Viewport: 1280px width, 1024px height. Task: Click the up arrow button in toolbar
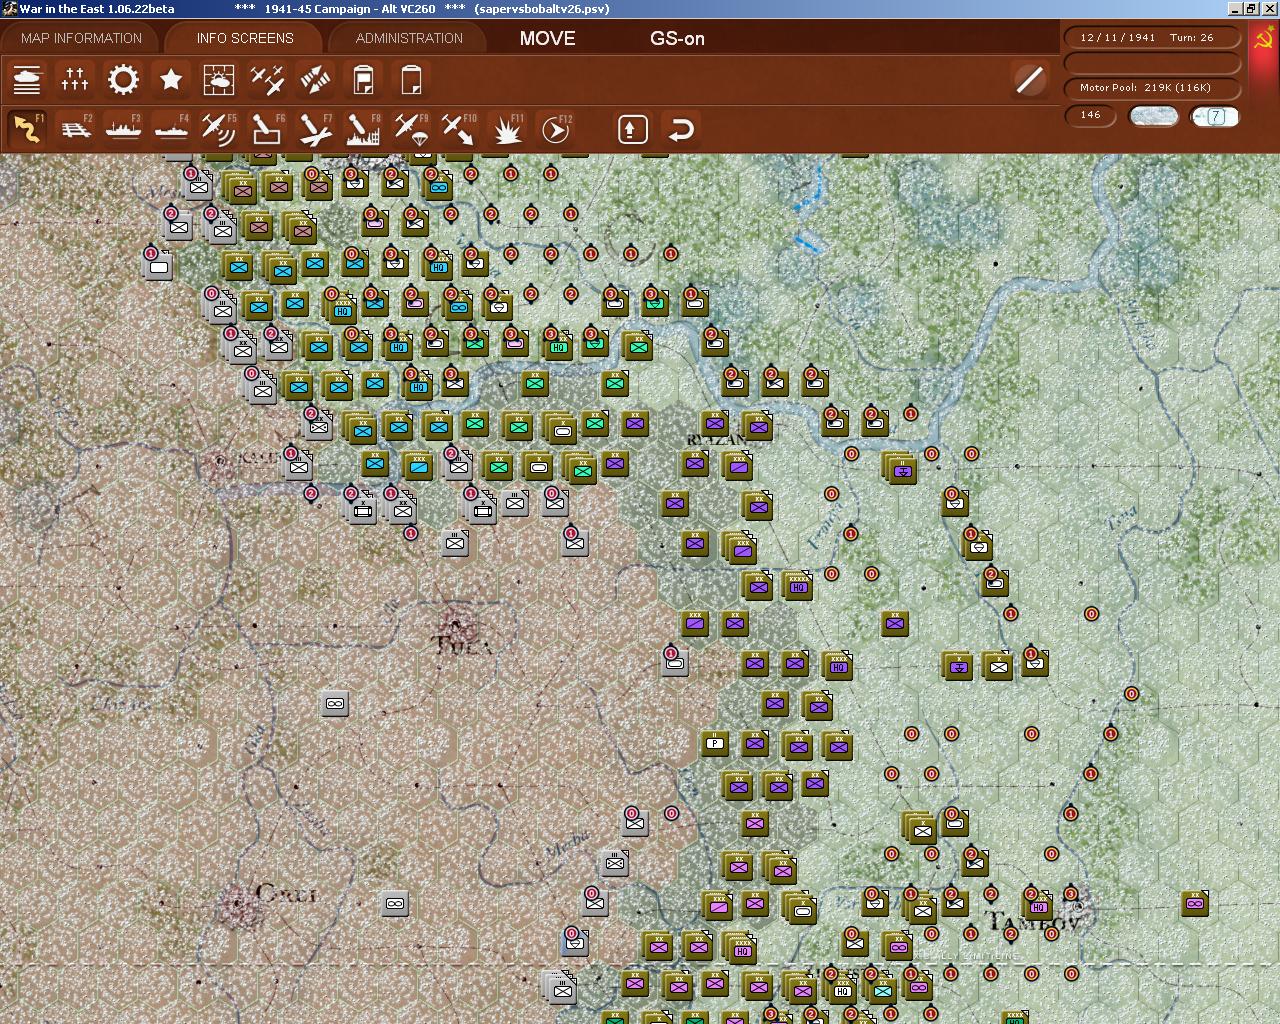[x=632, y=129]
